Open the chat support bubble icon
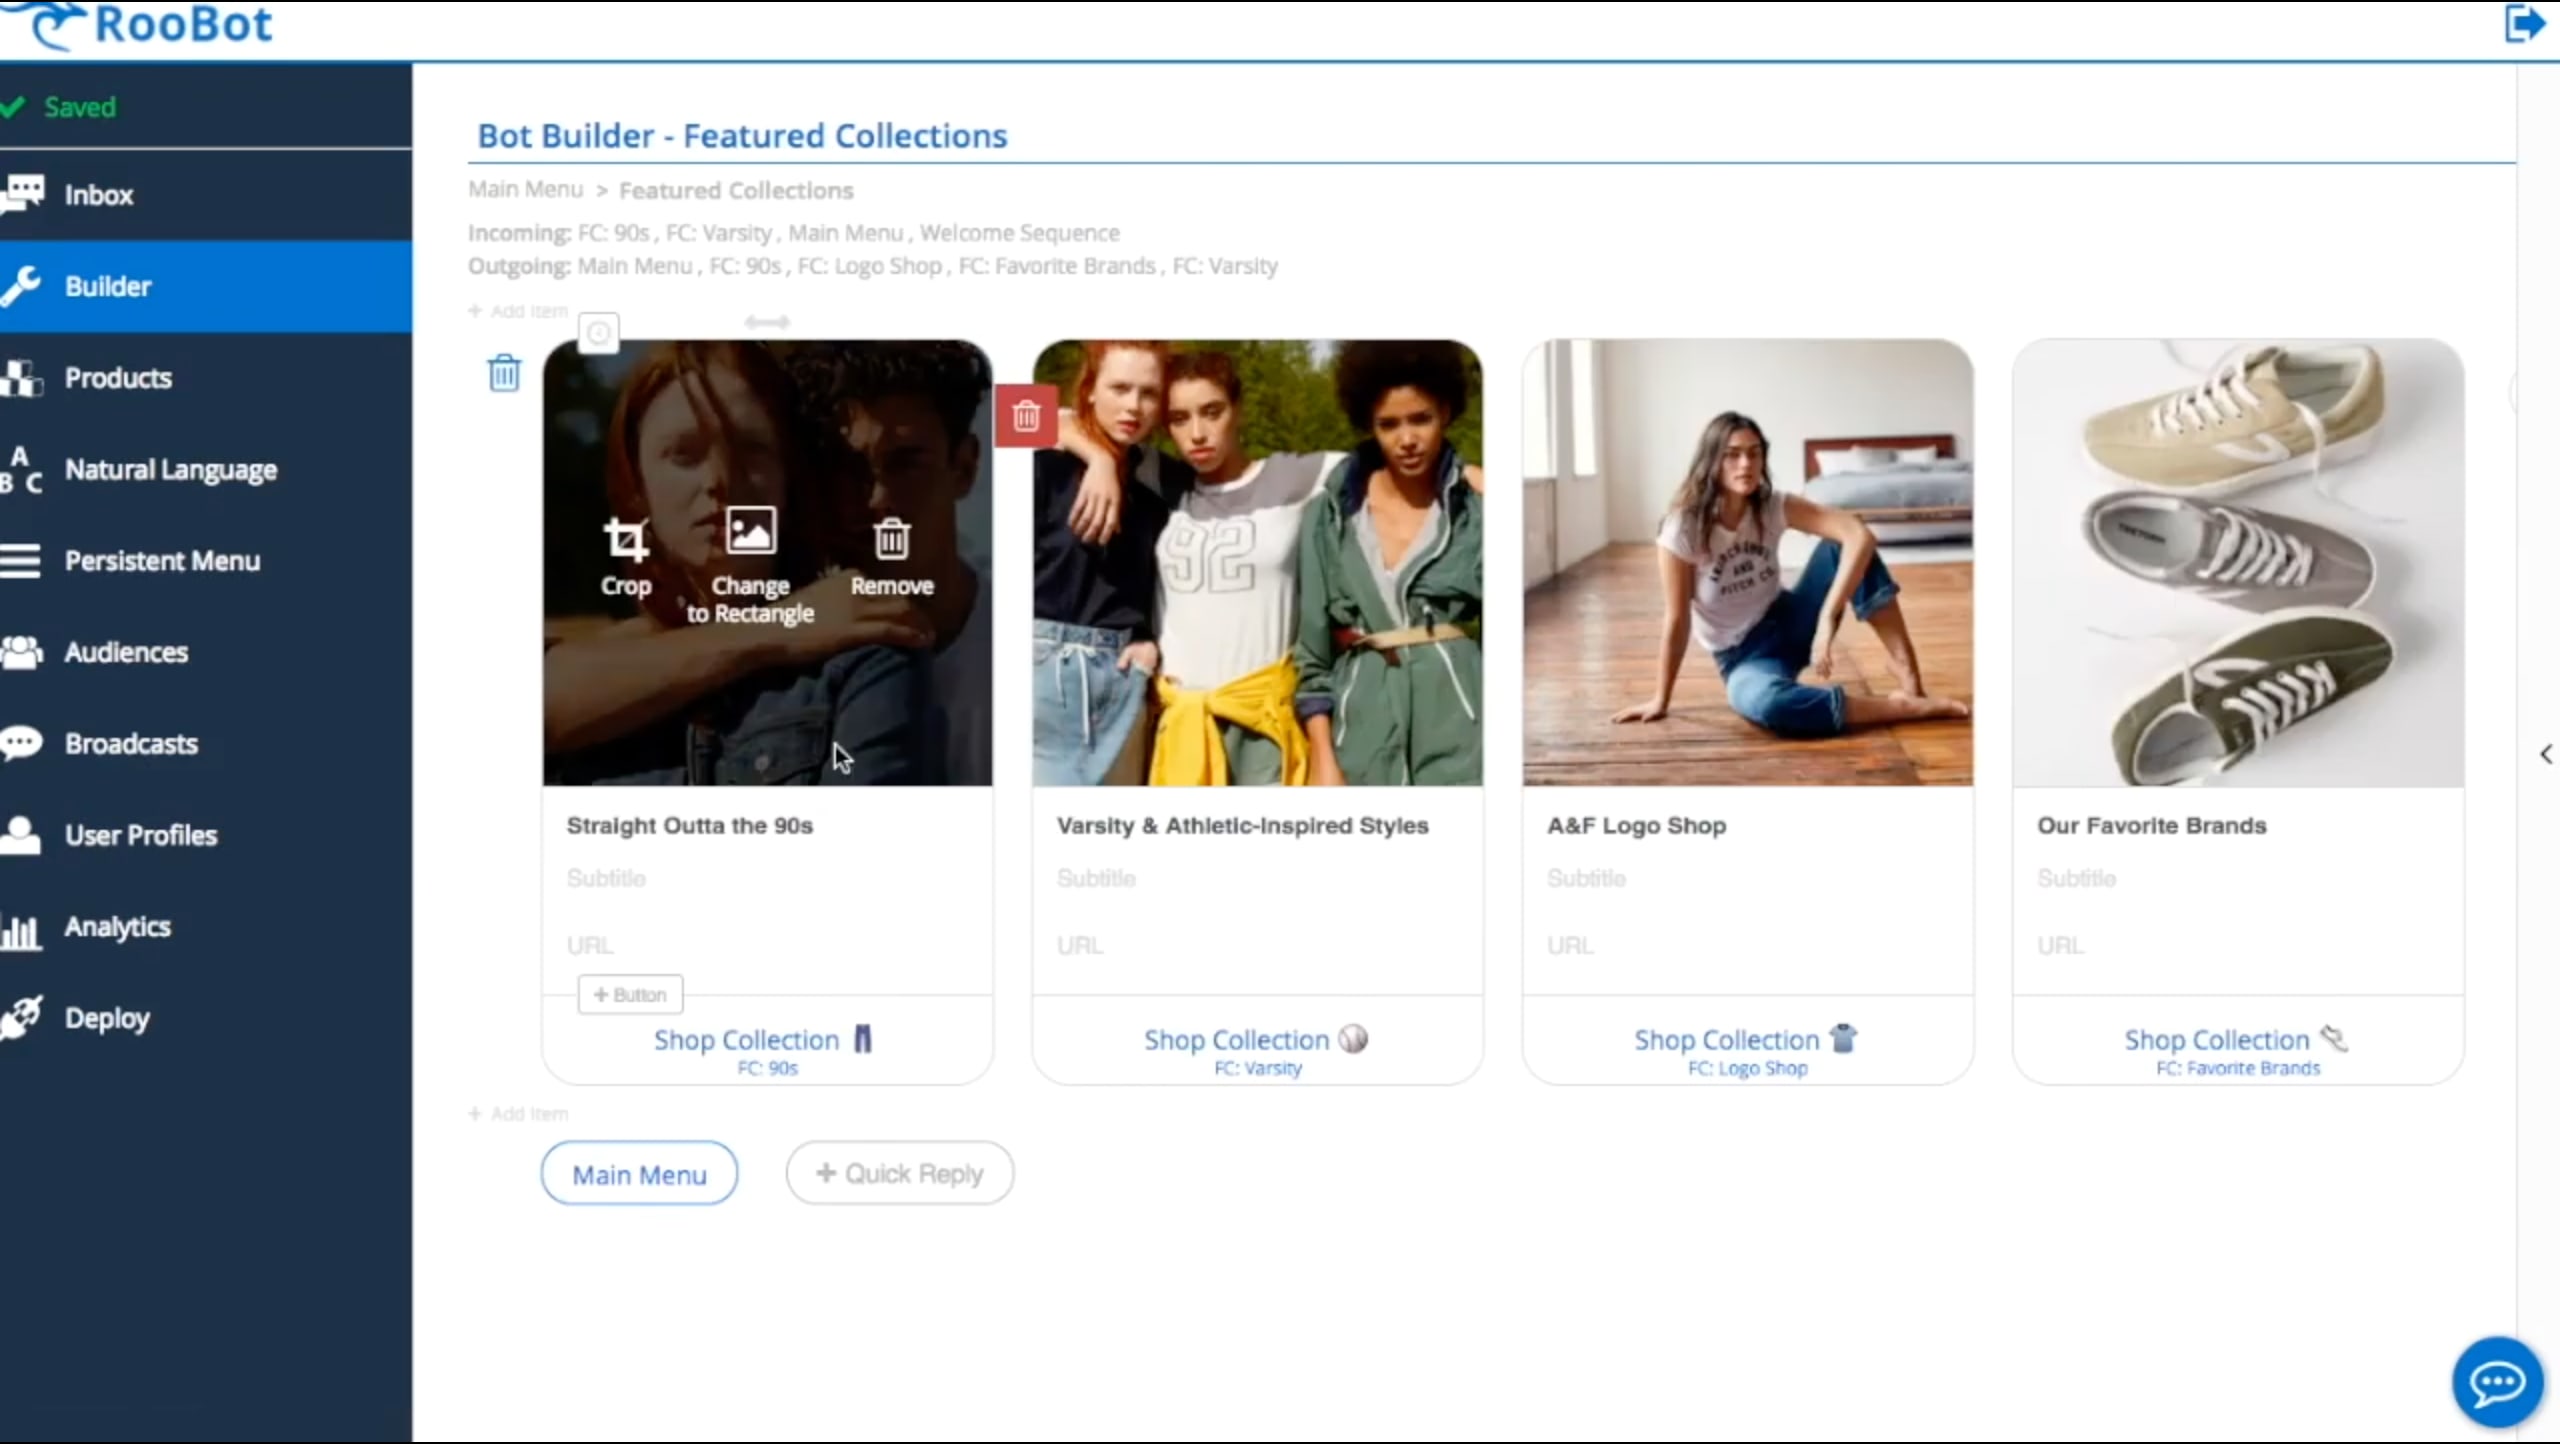 (x=2497, y=1382)
